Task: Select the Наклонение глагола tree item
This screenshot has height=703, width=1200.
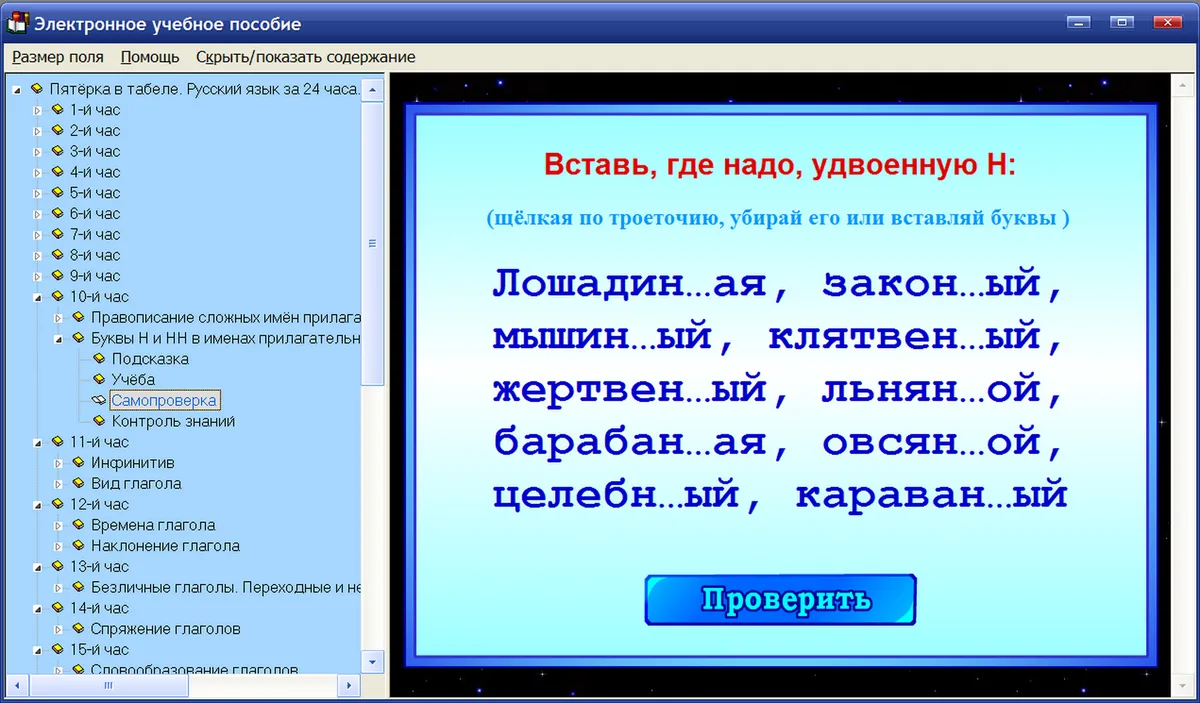Action: (x=165, y=546)
